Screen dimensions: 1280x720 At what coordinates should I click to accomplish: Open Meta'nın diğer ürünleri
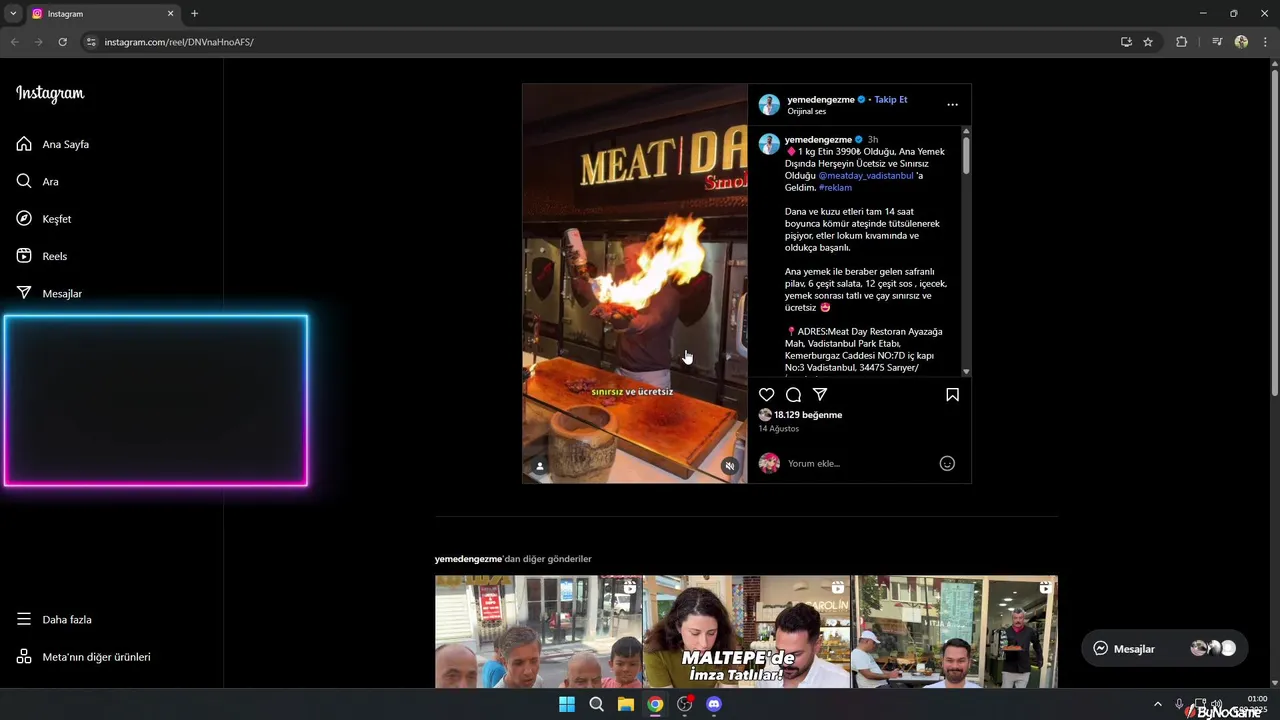[x=83, y=657]
